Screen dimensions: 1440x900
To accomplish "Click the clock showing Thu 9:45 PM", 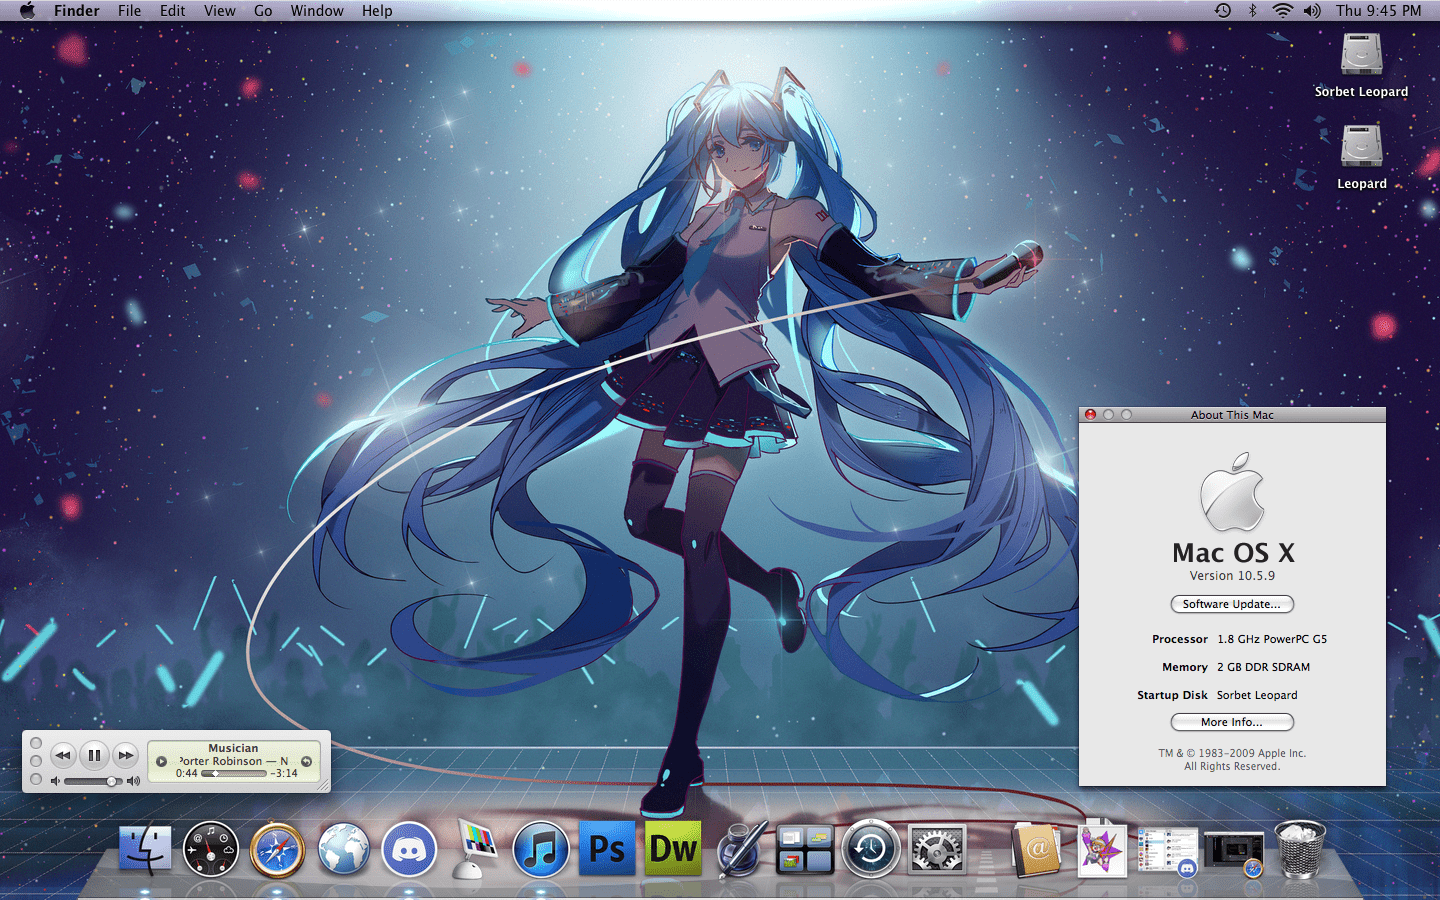I will click(x=1378, y=10).
